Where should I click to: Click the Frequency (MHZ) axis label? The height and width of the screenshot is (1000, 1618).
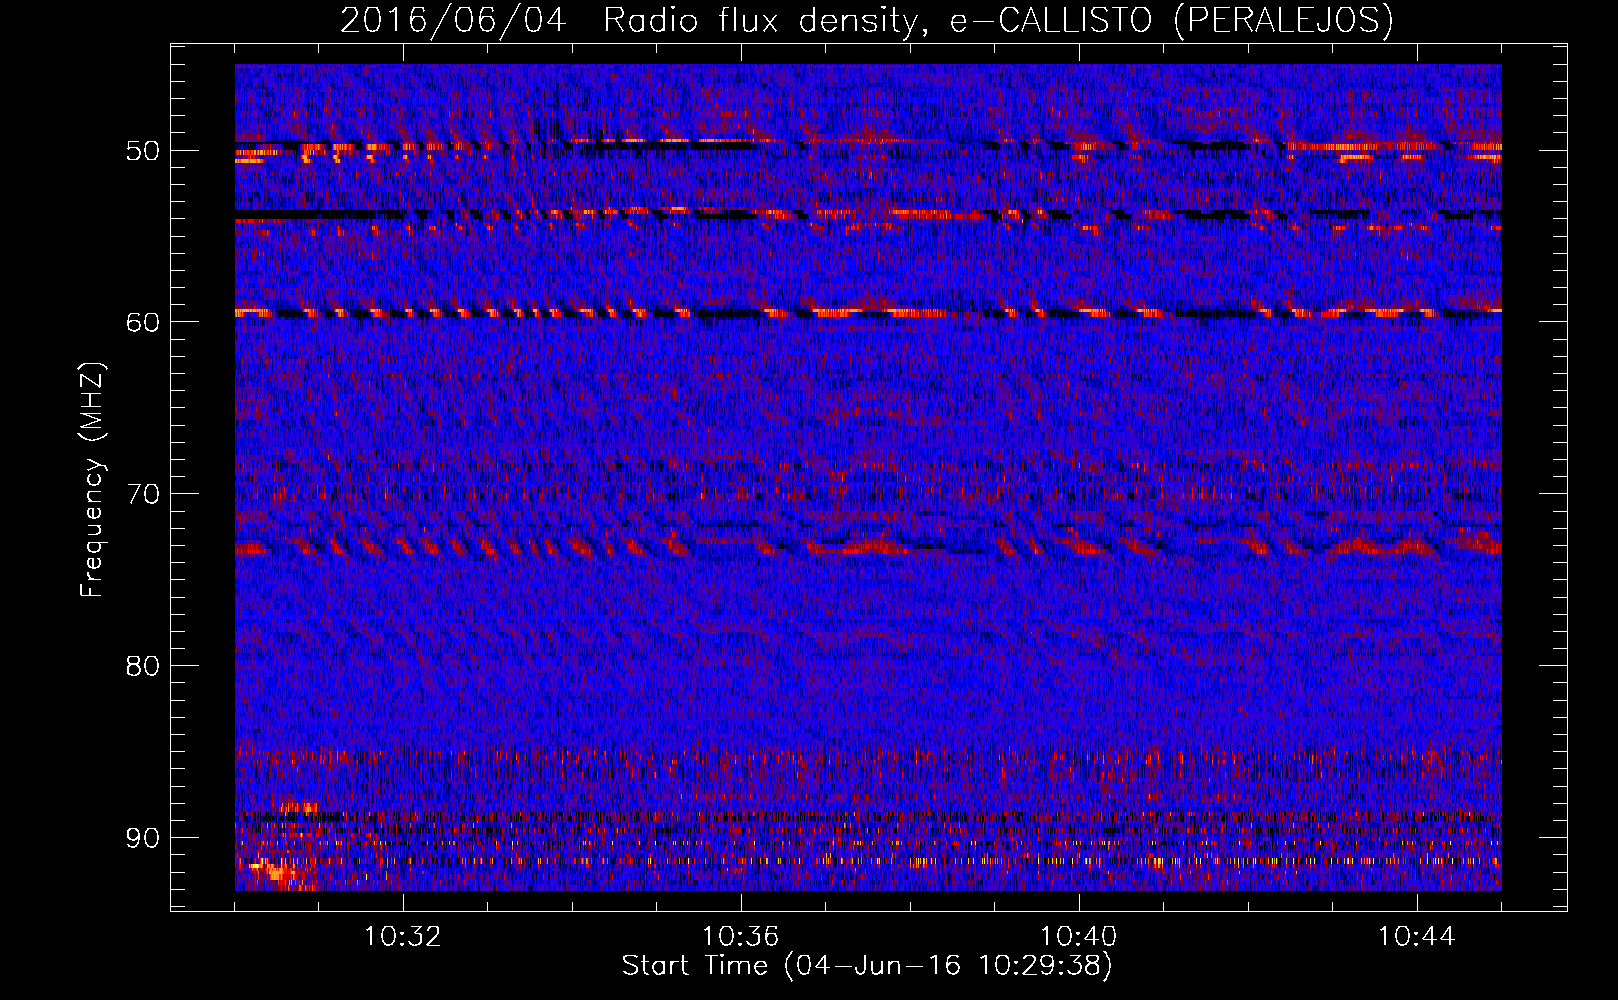(x=92, y=479)
